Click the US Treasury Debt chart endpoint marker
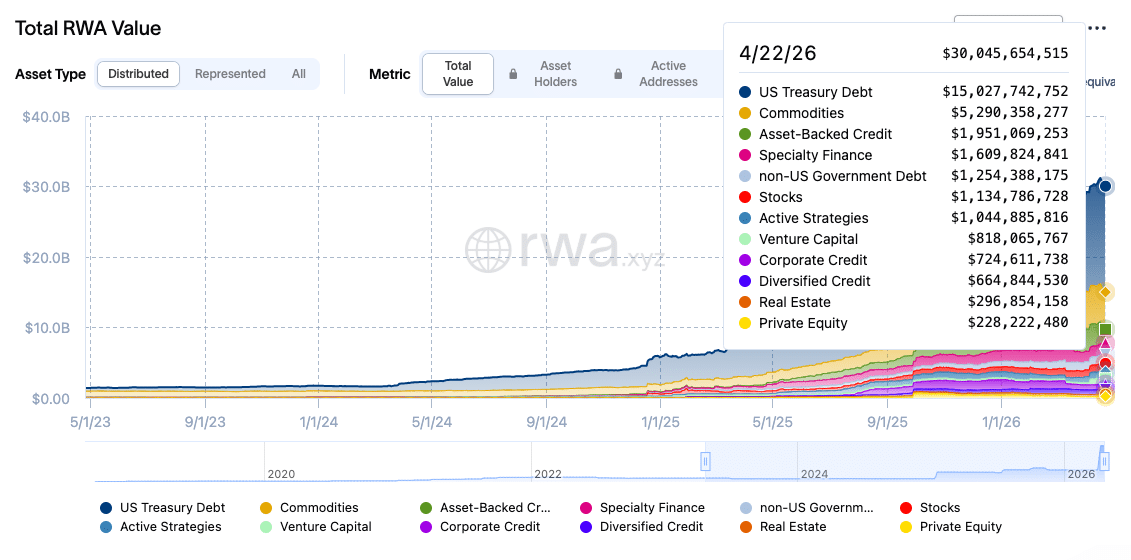The height and width of the screenshot is (560, 1131). pos(1105,186)
